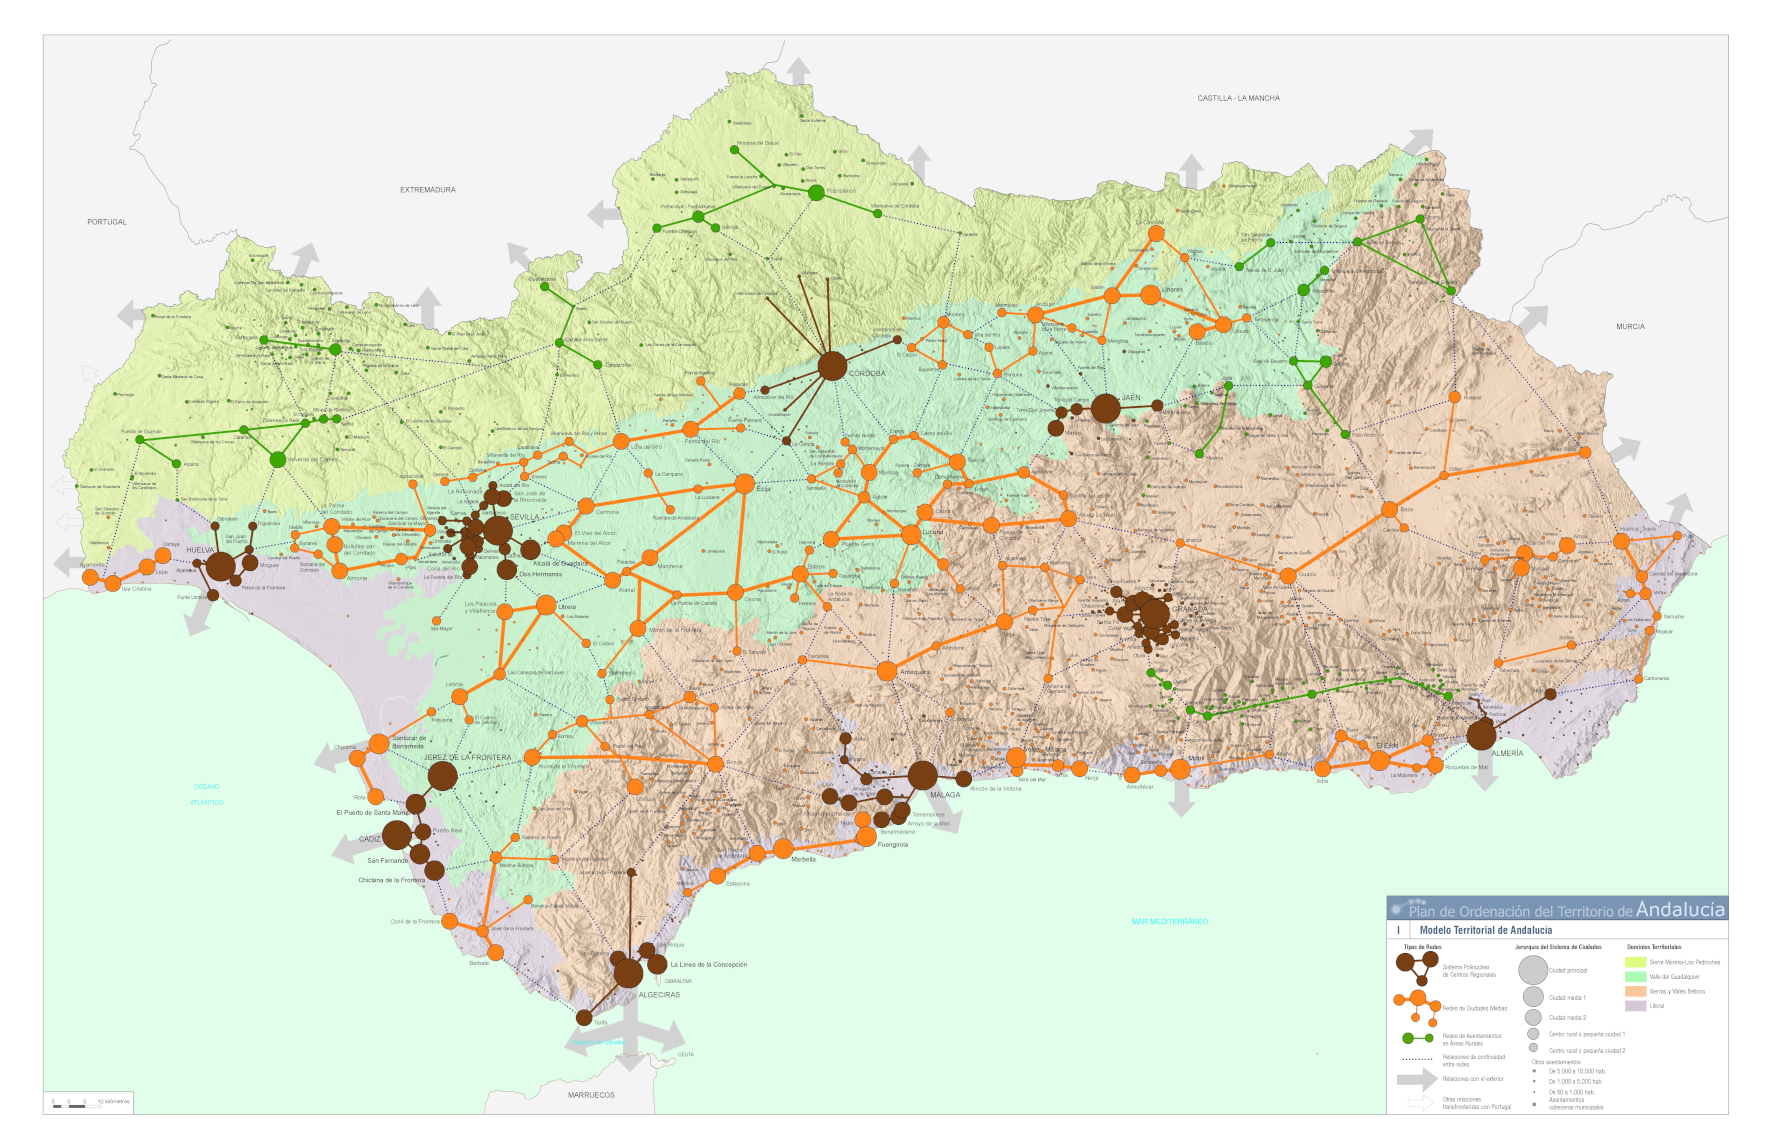
Task: Click the OCÉANO ATLÁNTICO label
Action: 207,794
